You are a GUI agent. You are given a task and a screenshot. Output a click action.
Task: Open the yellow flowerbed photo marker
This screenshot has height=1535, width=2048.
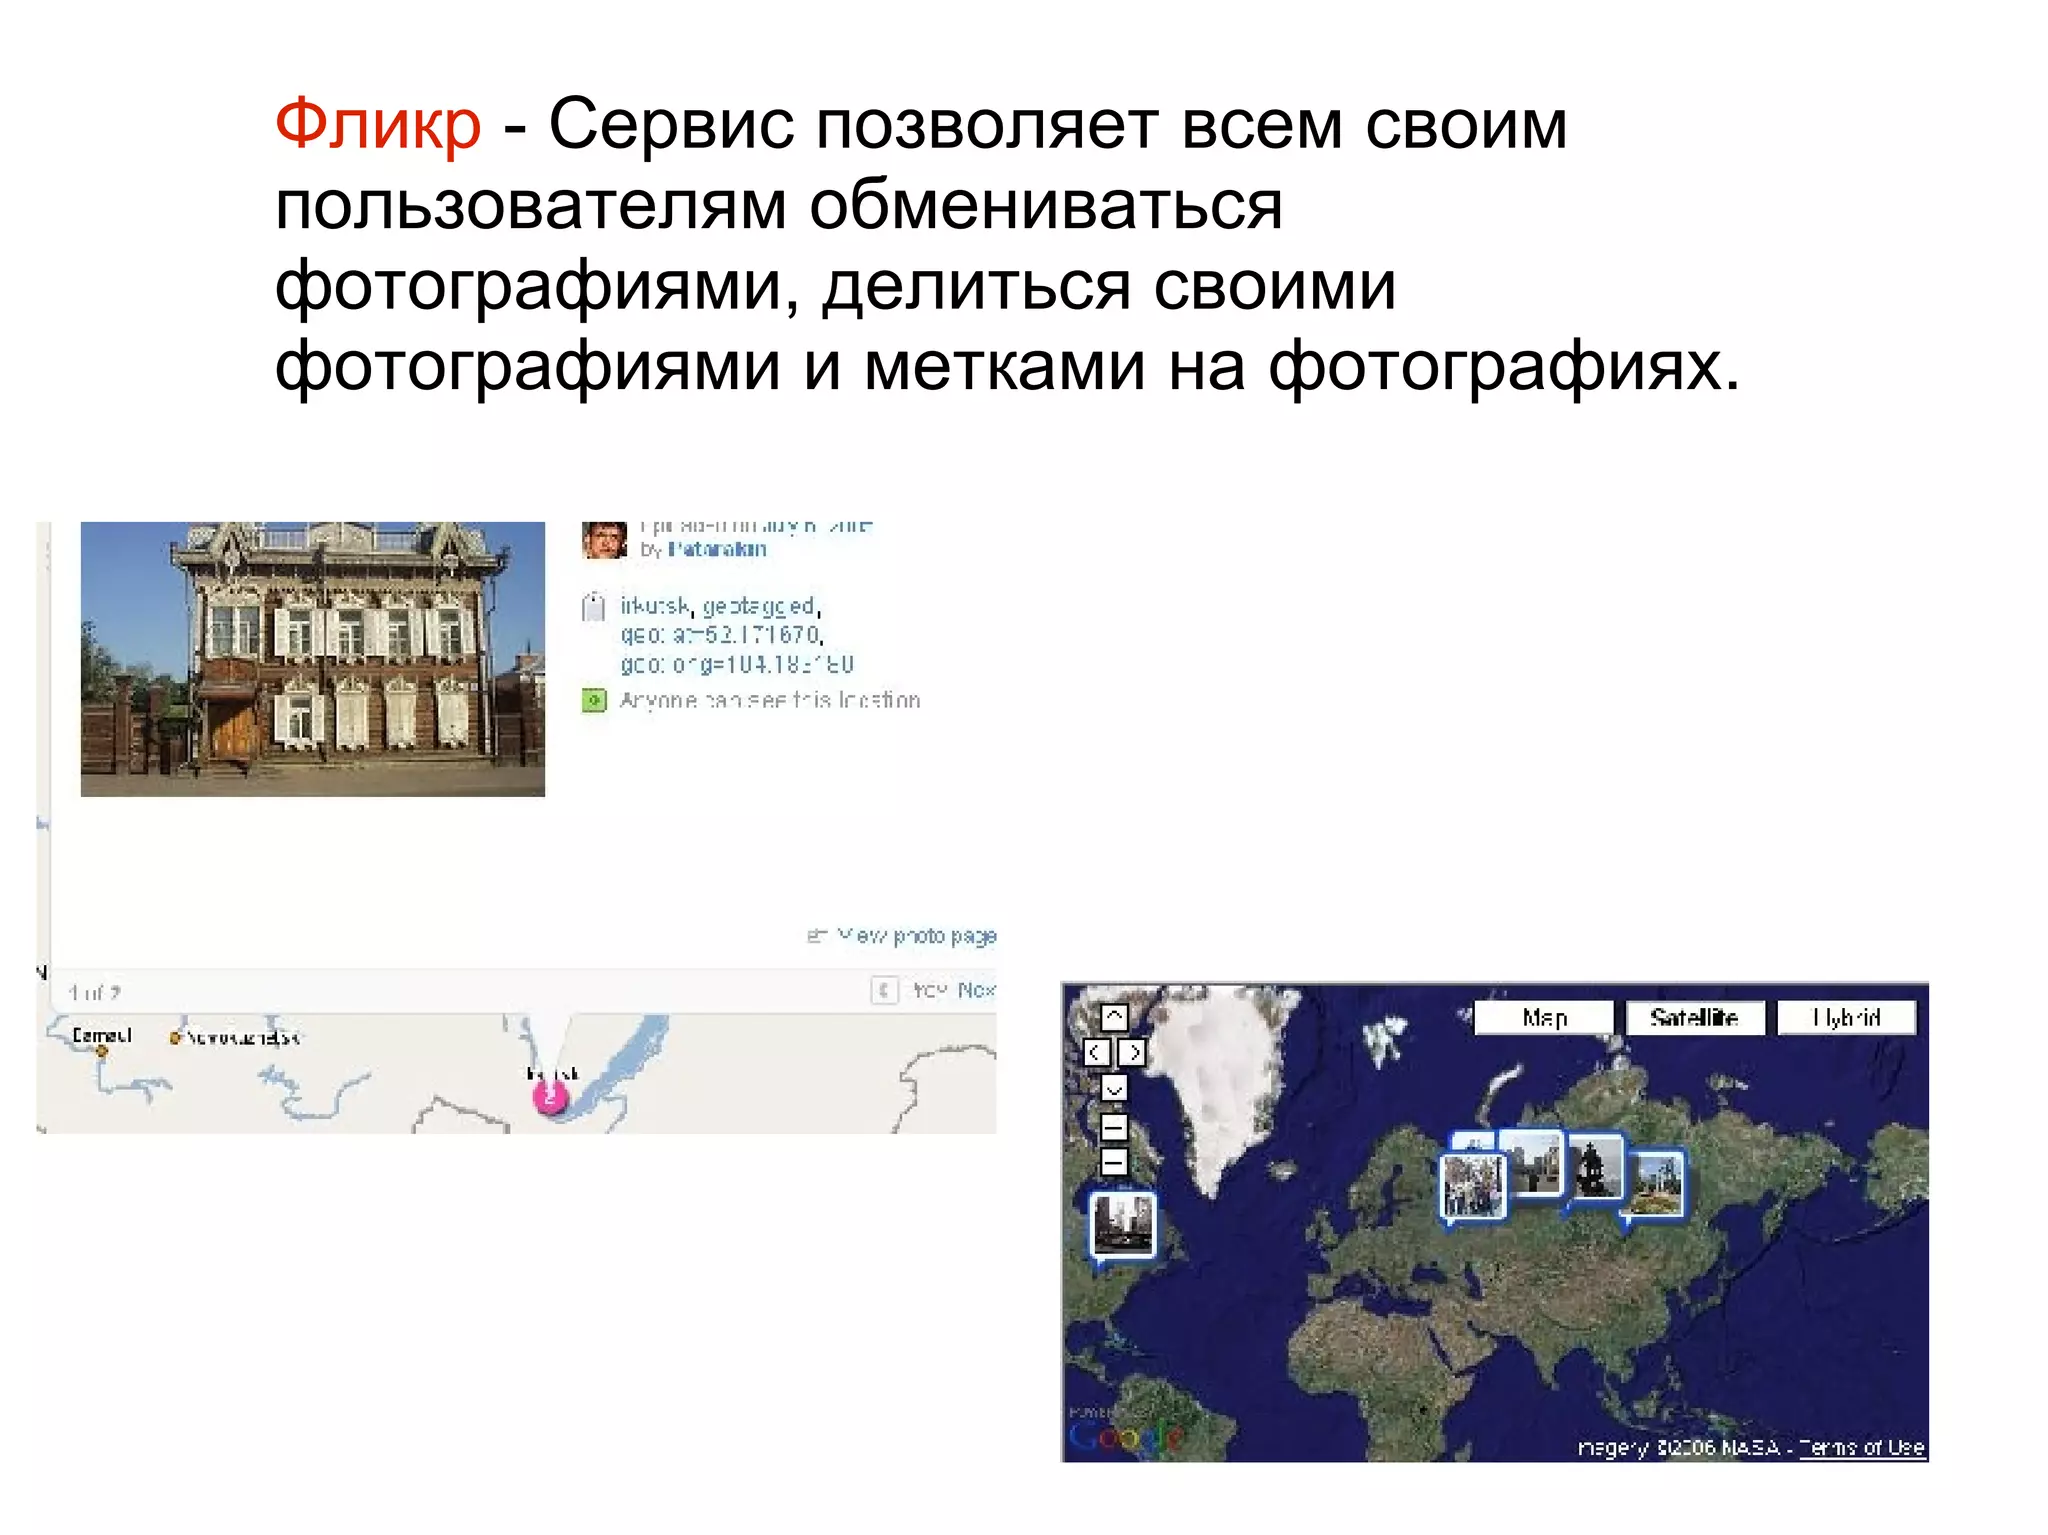point(1655,1184)
